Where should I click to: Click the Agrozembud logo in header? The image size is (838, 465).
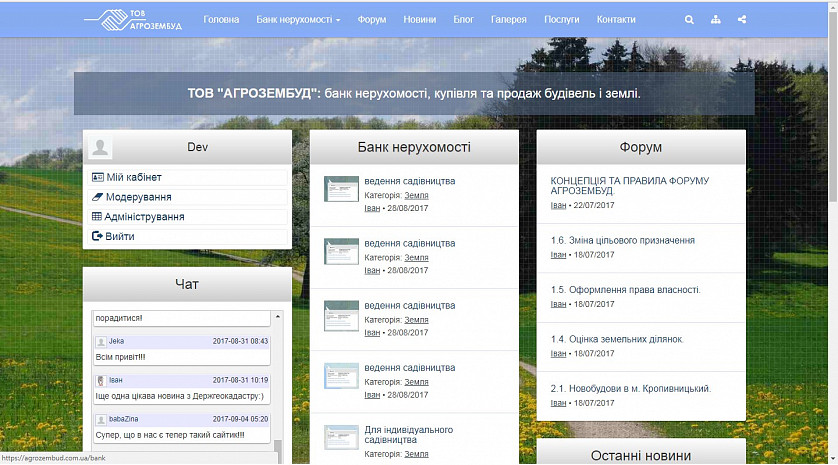[133, 20]
